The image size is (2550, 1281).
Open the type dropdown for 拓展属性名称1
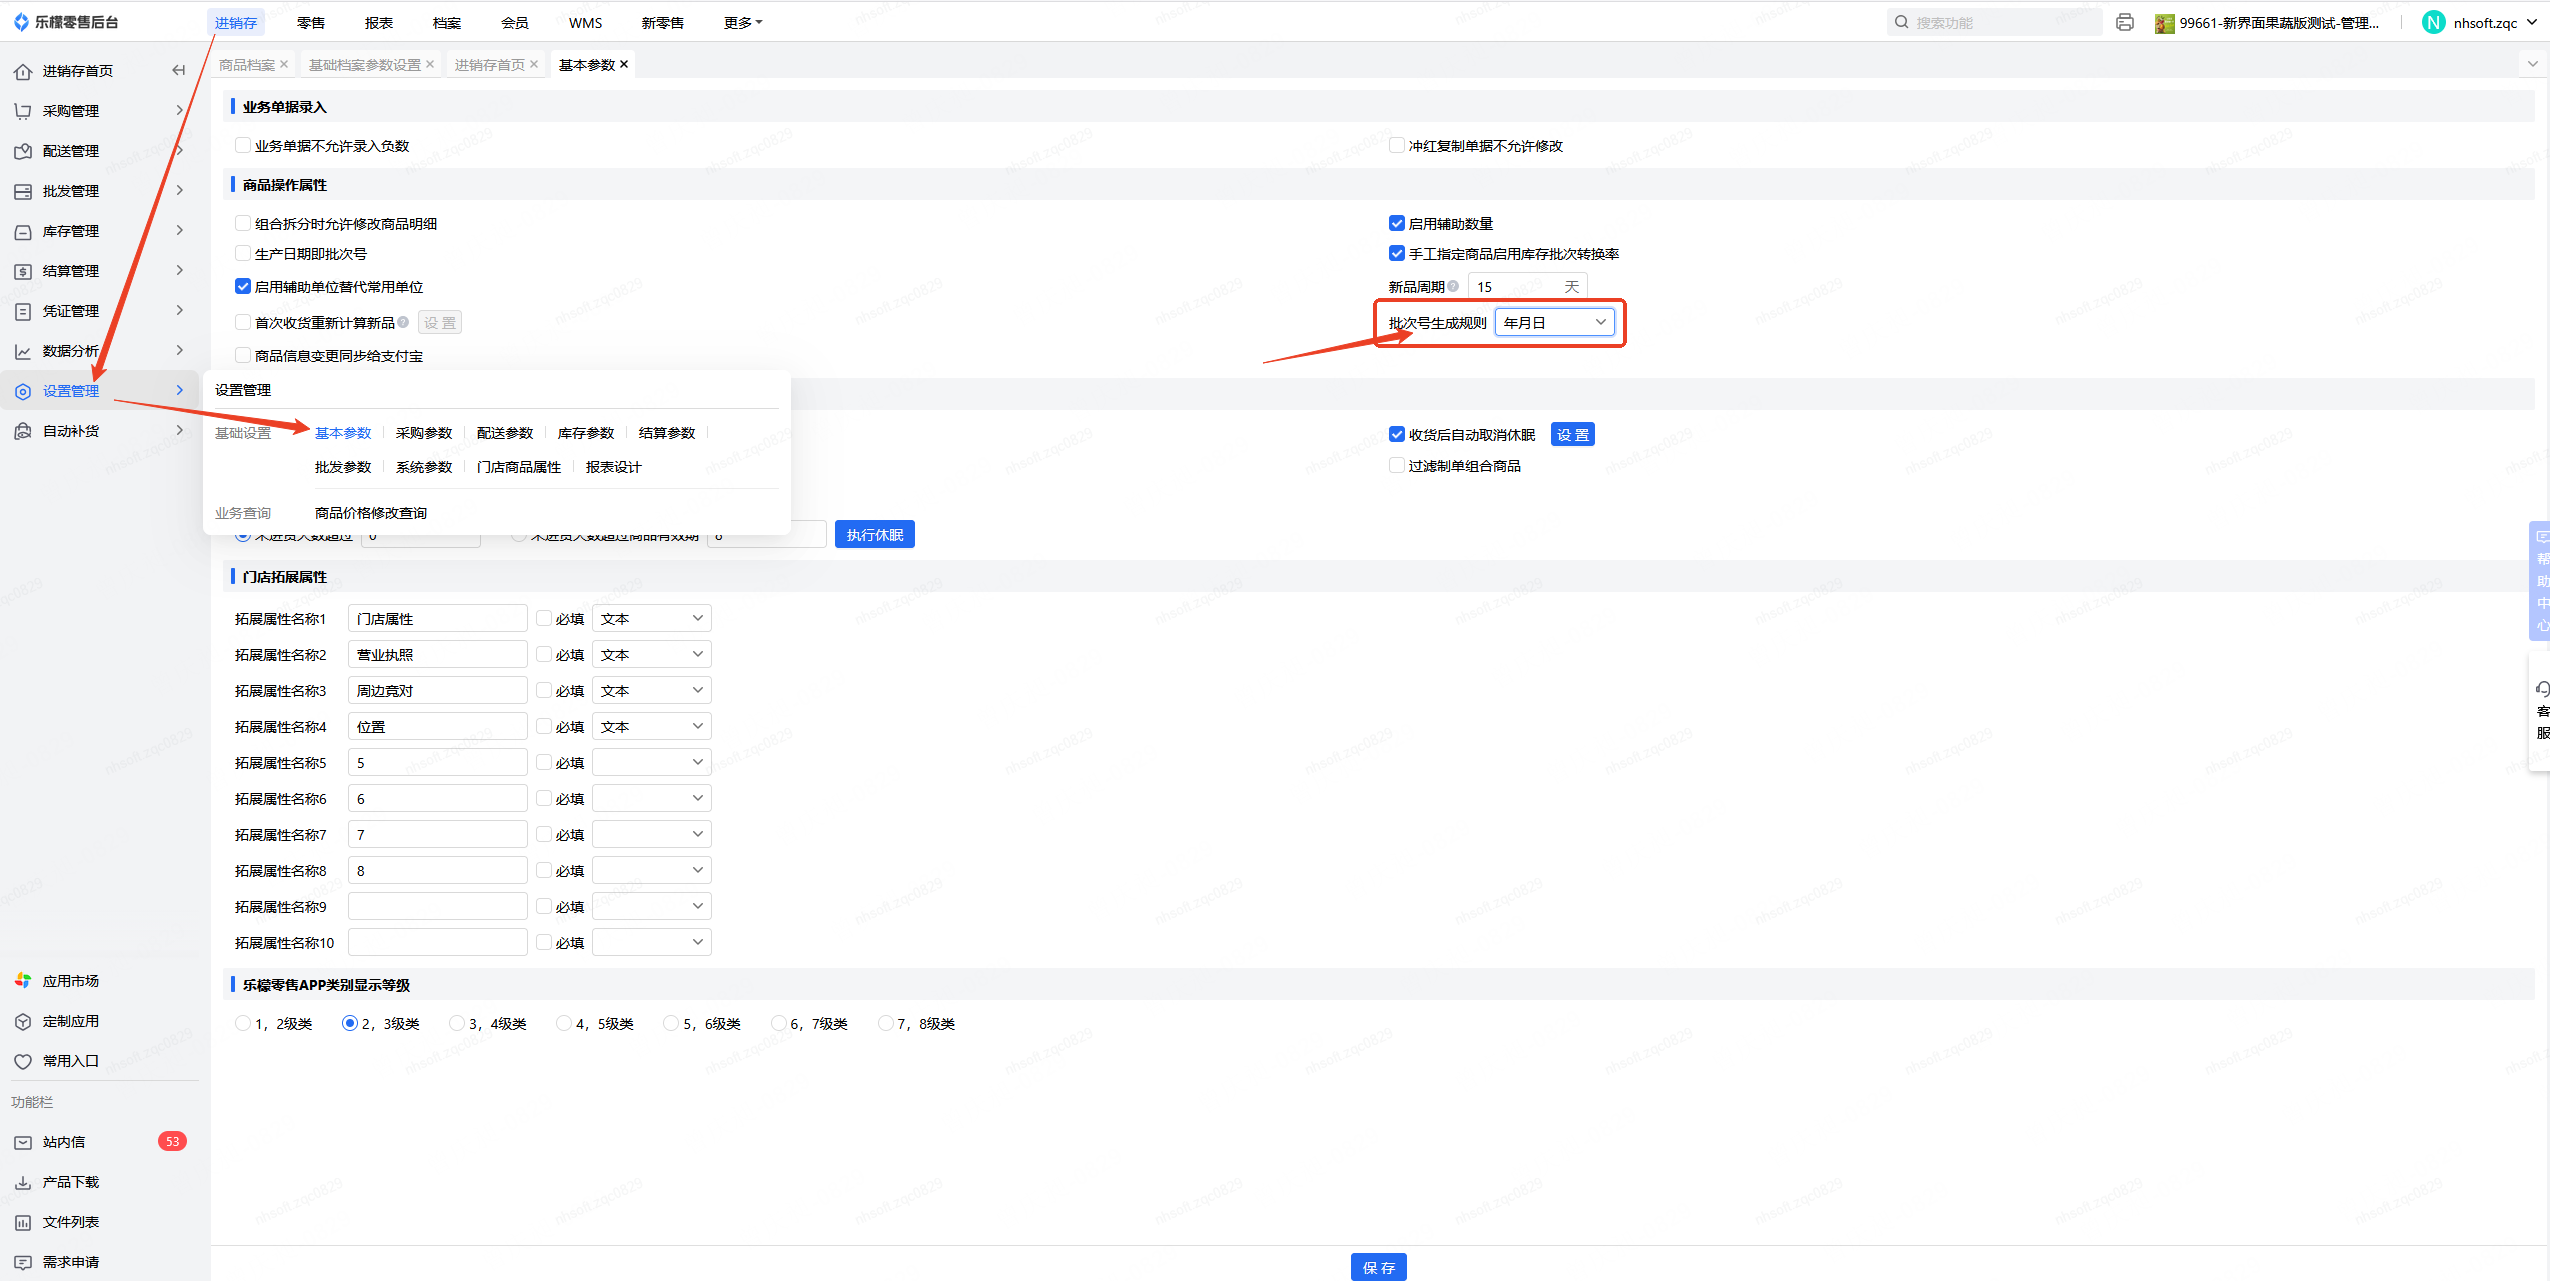pos(651,619)
